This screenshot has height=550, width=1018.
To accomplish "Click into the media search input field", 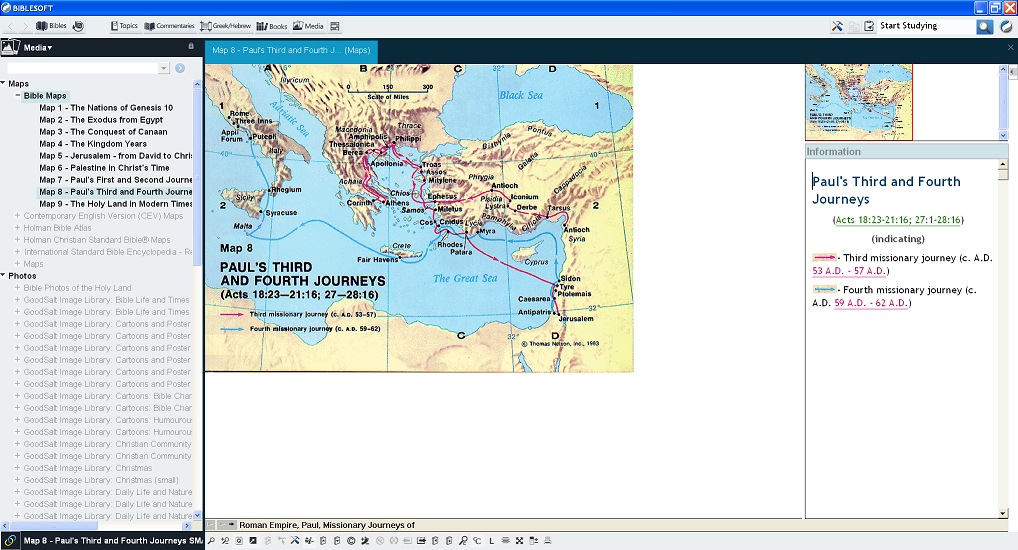I will coord(82,68).
